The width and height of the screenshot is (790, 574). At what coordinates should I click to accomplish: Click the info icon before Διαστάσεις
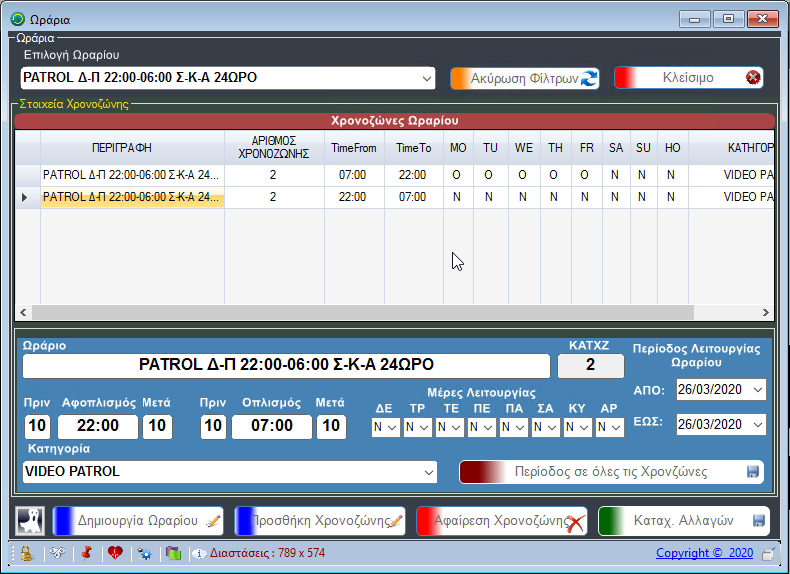199,553
